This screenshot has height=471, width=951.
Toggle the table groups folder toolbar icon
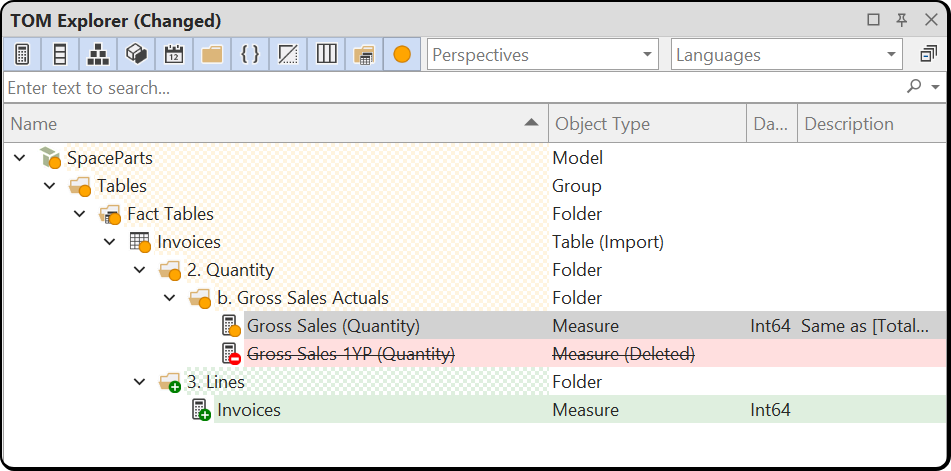(x=364, y=55)
